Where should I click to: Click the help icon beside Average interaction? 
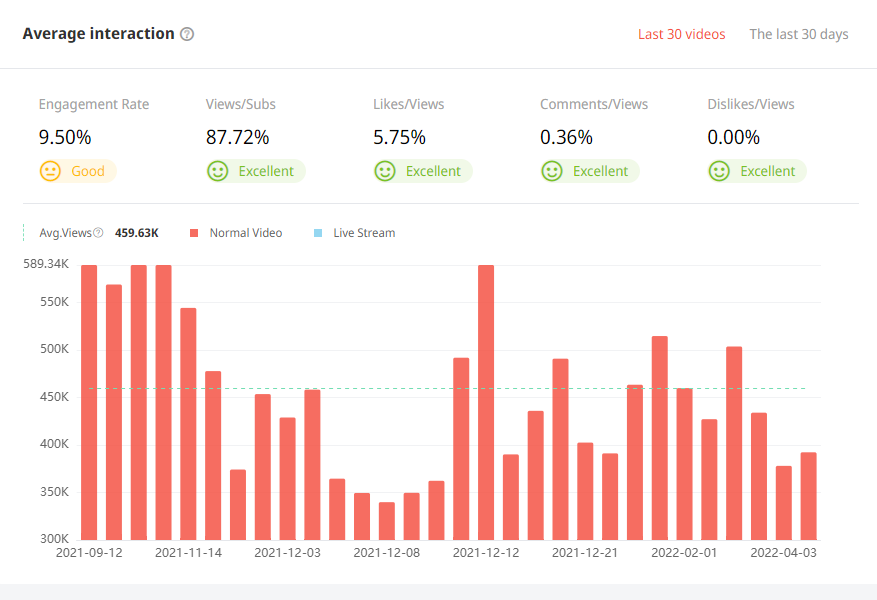[187, 34]
